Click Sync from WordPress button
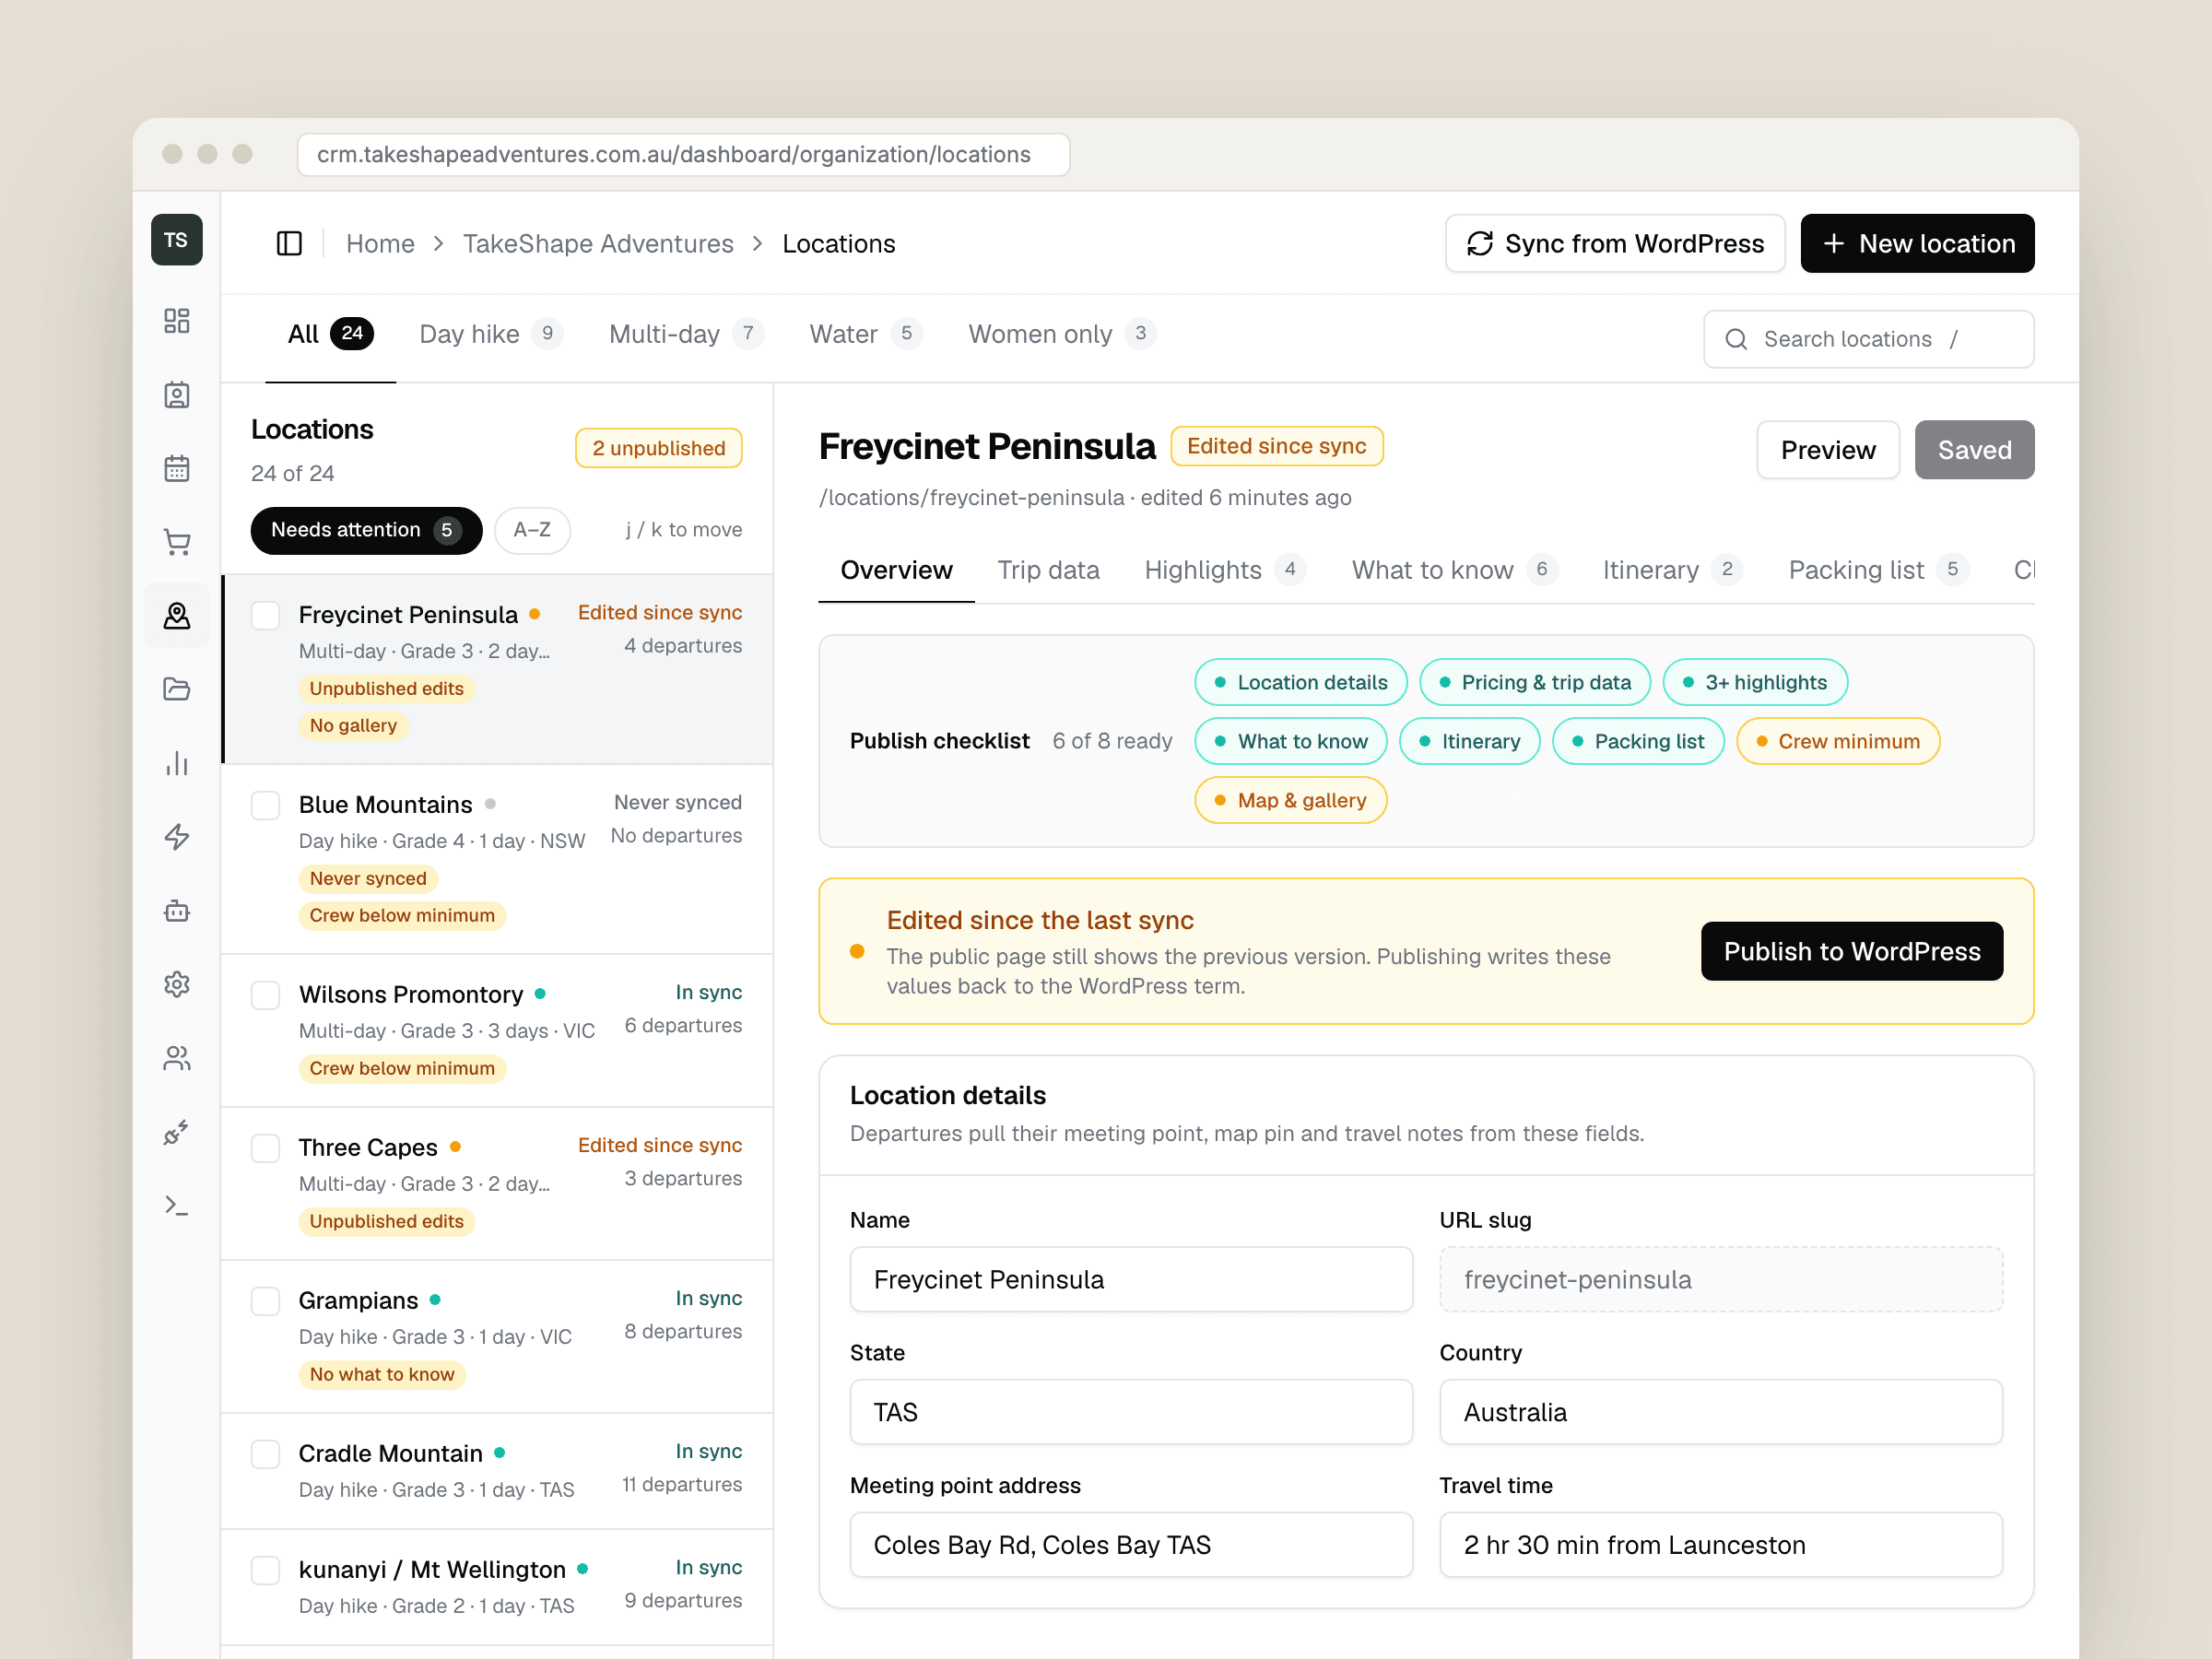Screen dimensions: 2212x1659 point(1615,243)
